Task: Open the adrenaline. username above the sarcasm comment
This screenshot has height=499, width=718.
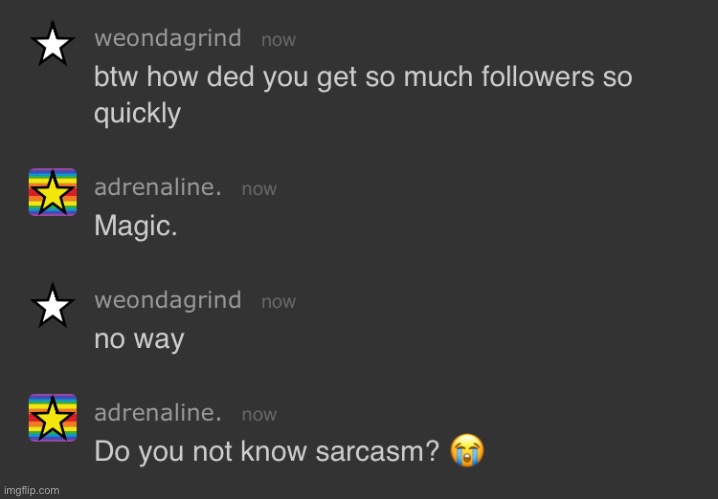Action: coord(157,412)
